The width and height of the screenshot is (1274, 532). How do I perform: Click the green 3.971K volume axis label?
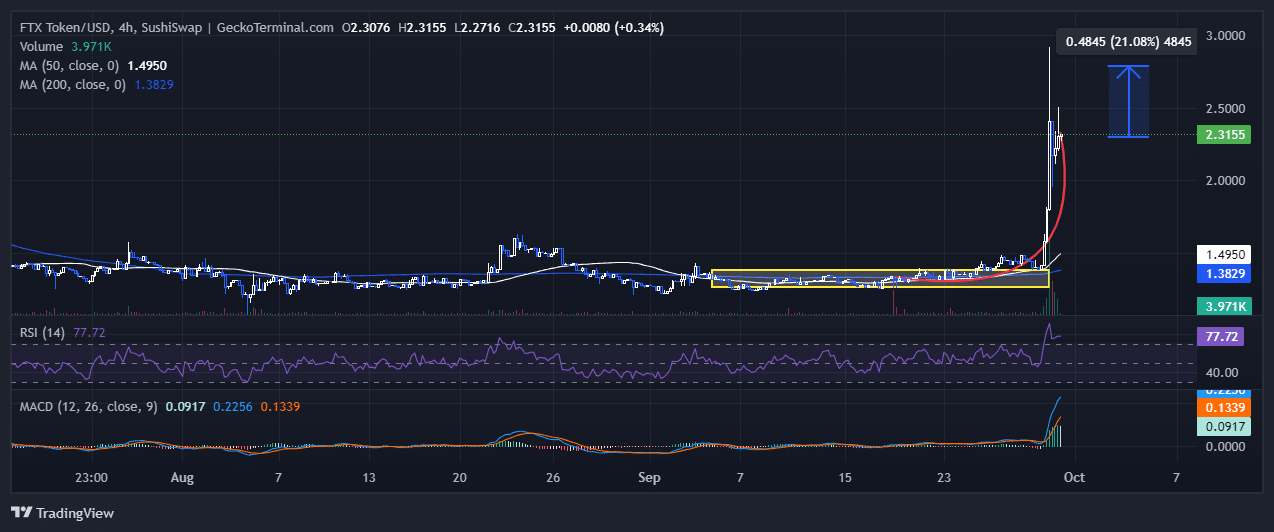[x=1223, y=306]
